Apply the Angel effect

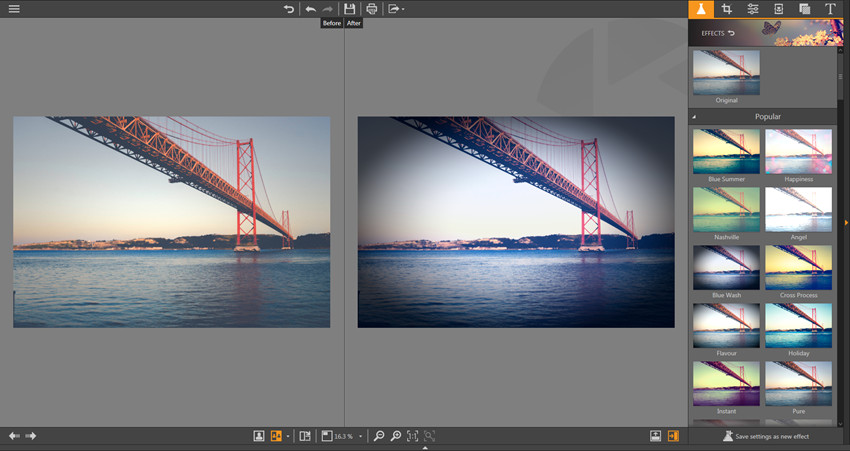pos(799,209)
